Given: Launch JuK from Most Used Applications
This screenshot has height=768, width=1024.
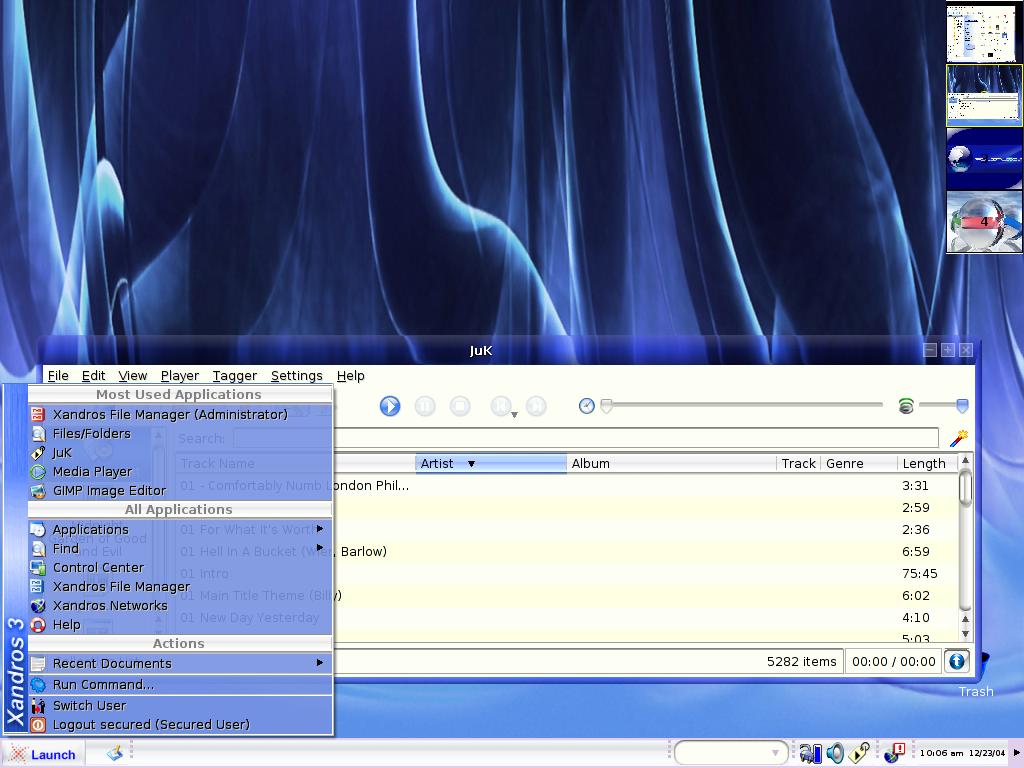Looking at the screenshot, I should tap(180, 453).
